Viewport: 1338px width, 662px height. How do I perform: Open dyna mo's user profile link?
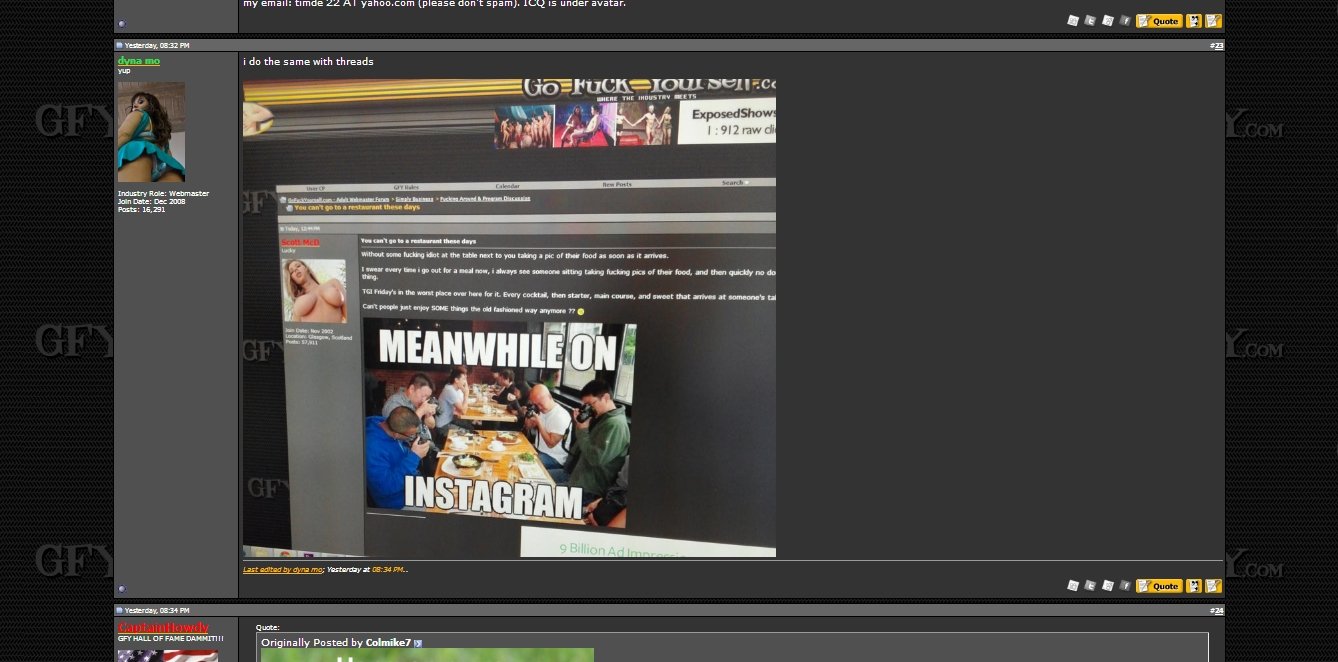139,61
